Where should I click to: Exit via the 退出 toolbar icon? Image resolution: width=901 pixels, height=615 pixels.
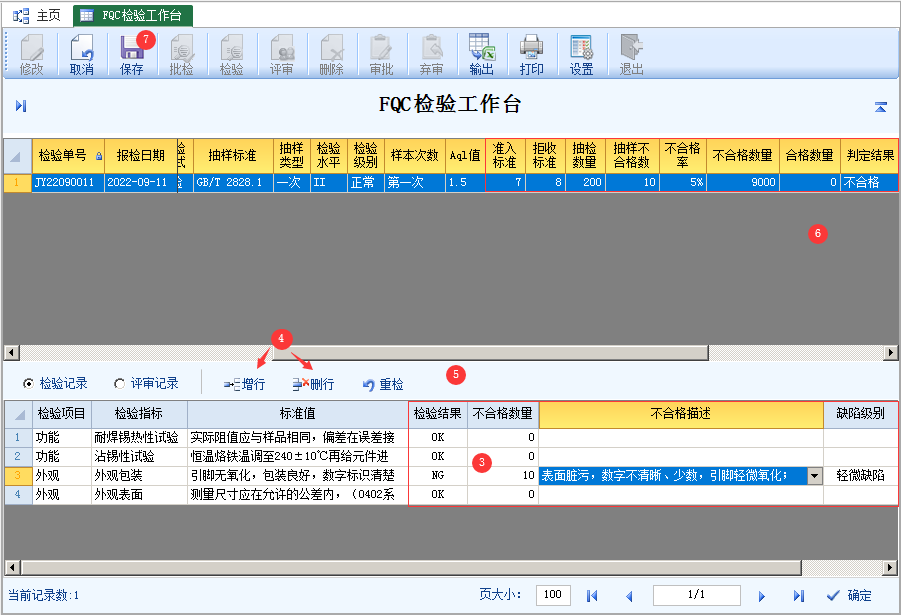pyautogui.click(x=632, y=55)
